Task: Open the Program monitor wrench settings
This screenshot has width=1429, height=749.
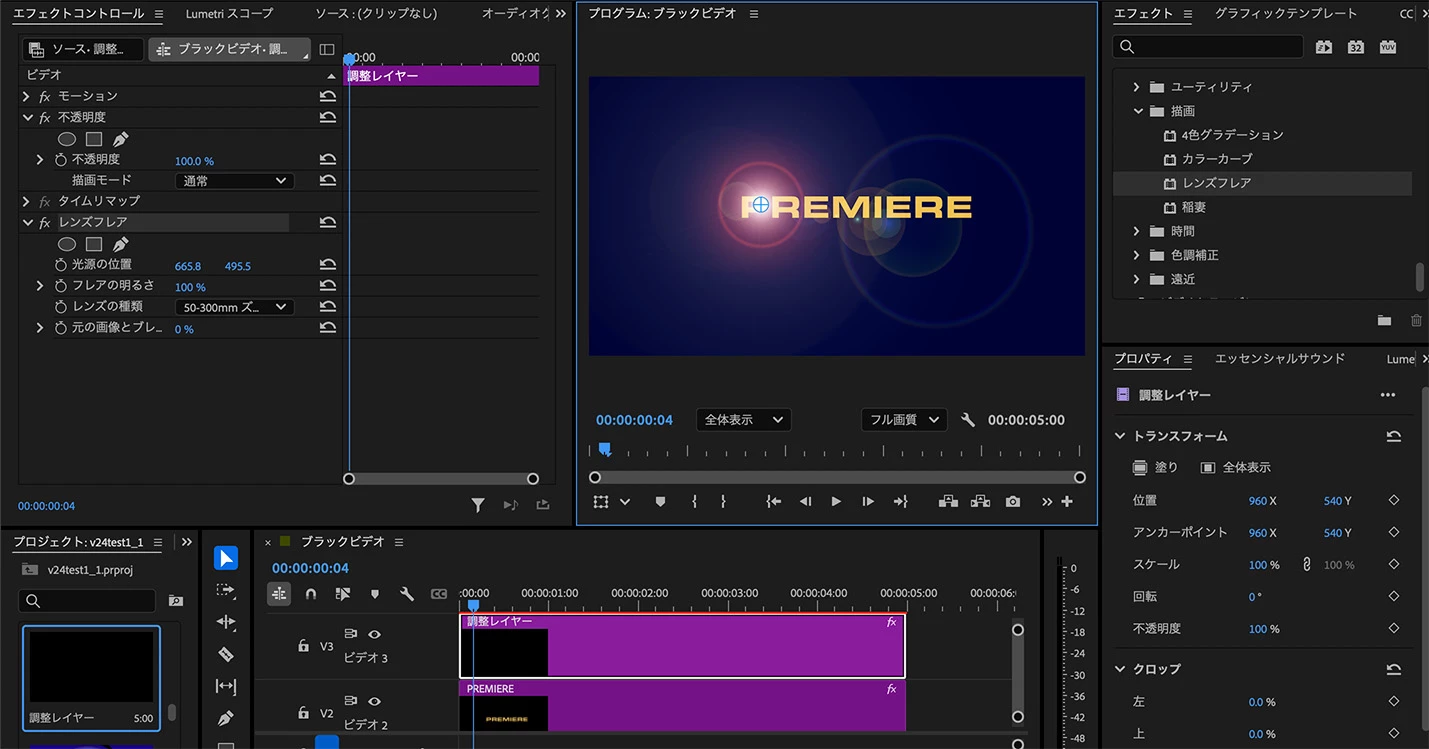Action: (x=967, y=420)
